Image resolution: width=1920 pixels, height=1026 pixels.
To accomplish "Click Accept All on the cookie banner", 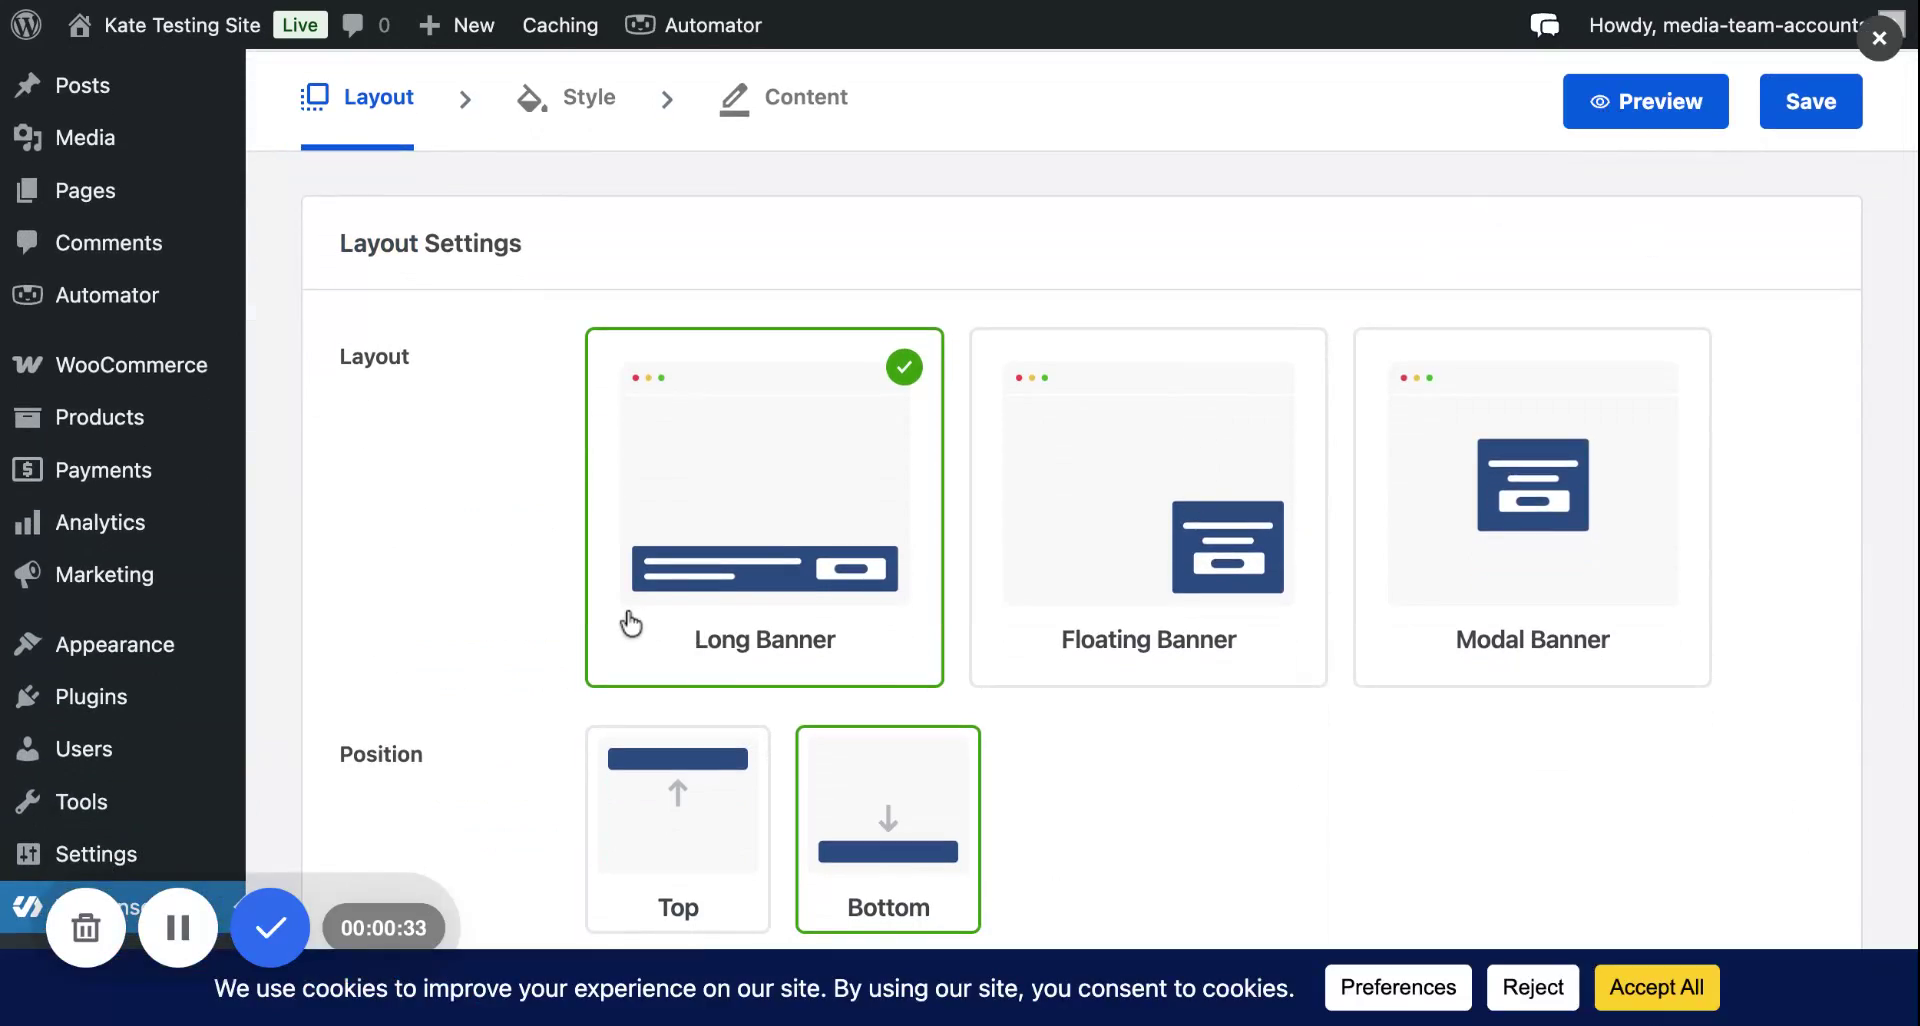I will [x=1656, y=987].
